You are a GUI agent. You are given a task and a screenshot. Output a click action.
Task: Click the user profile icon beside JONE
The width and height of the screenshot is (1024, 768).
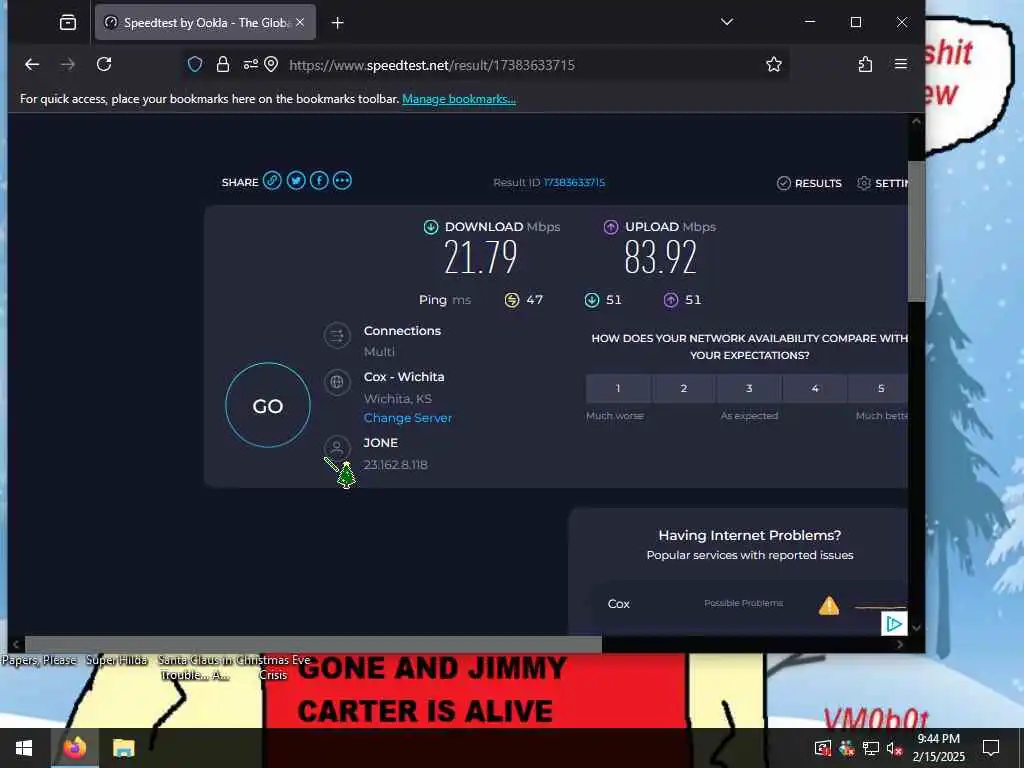point(337,448)
